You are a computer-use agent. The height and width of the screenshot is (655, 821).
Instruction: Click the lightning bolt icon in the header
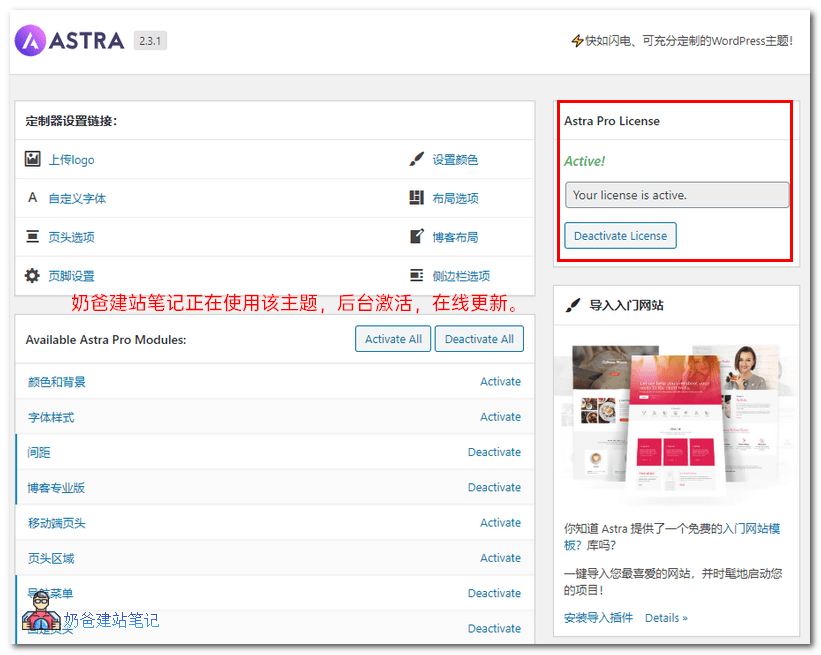[576, 40]
